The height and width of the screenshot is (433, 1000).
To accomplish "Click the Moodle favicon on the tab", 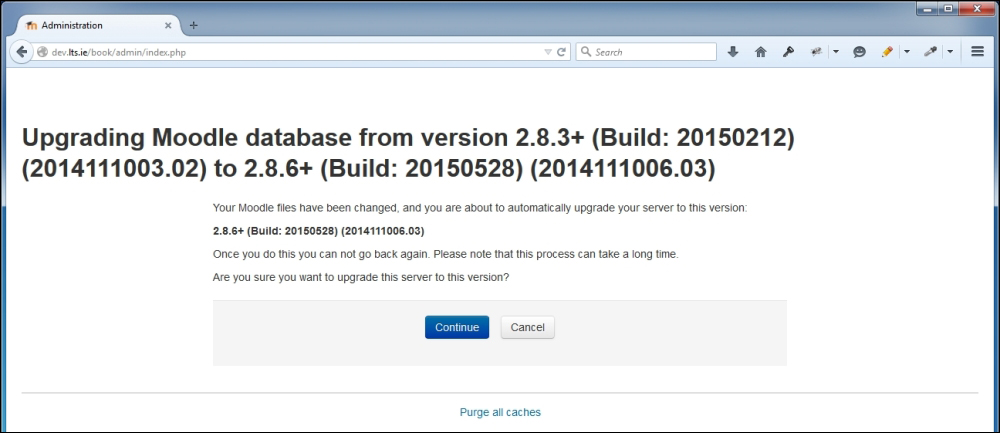I will coord(31,26).
